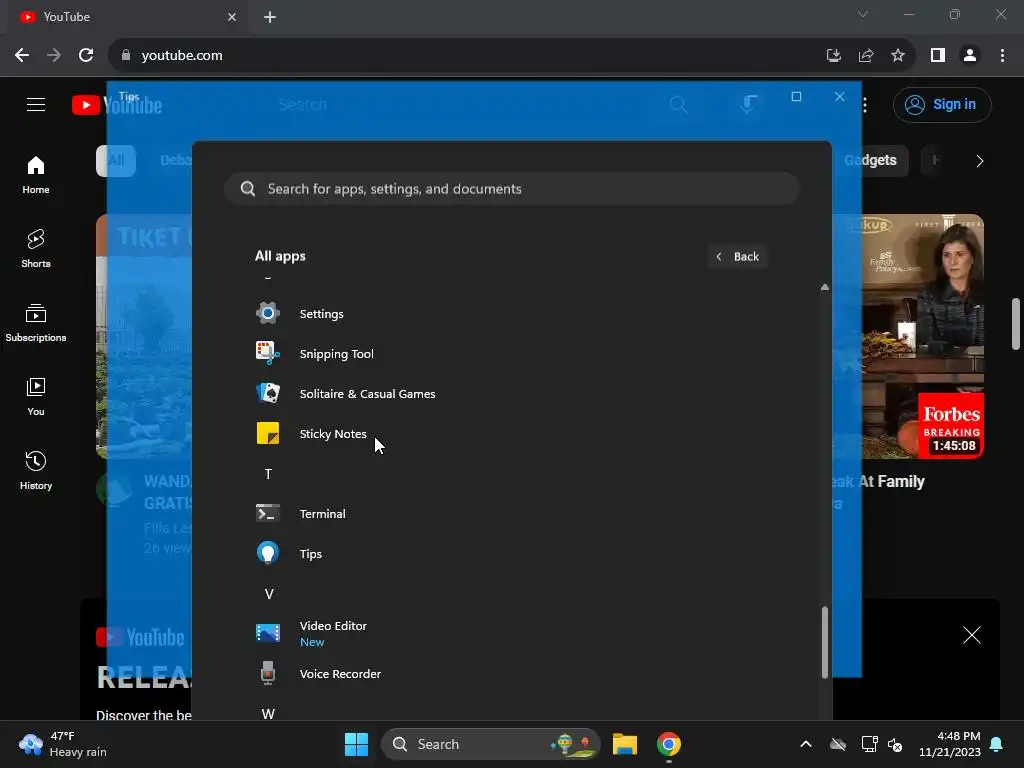The height and width of the screenshot is (768, 1024).
Task: Maximize the Tips window
Action: [x=796, y=97]
